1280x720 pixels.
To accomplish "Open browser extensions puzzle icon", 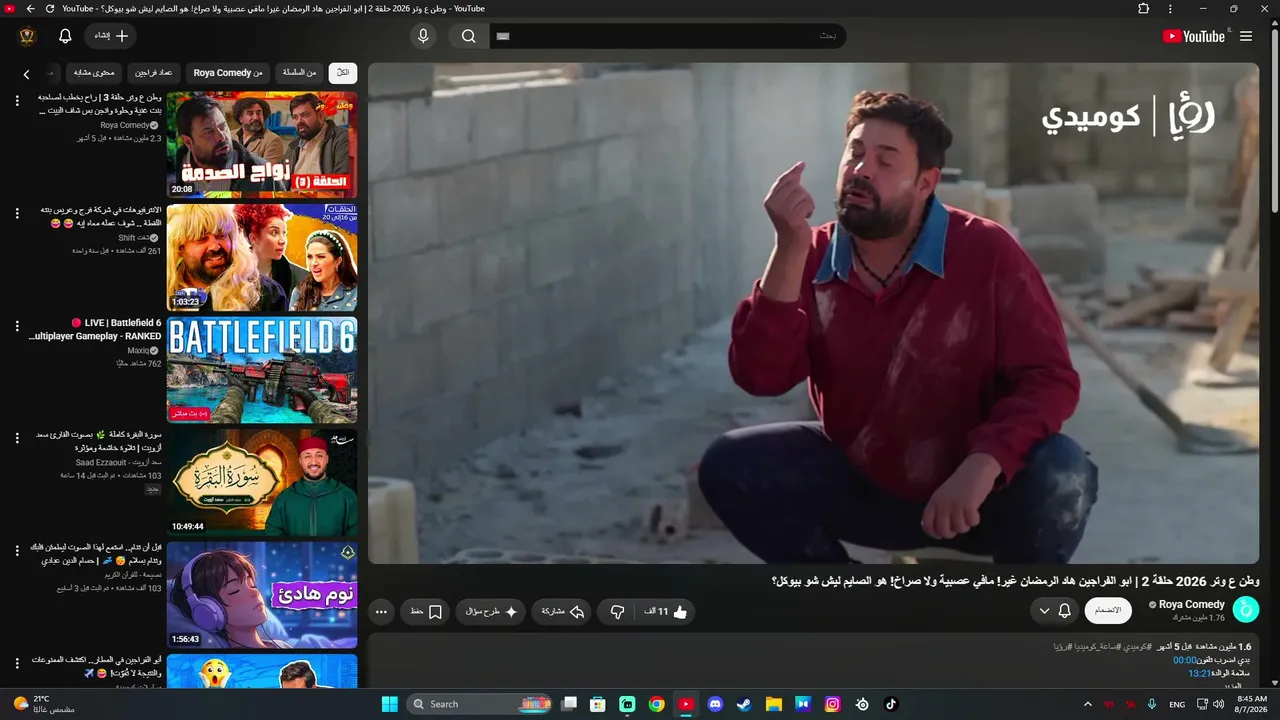I will (x=1144, y=9).
